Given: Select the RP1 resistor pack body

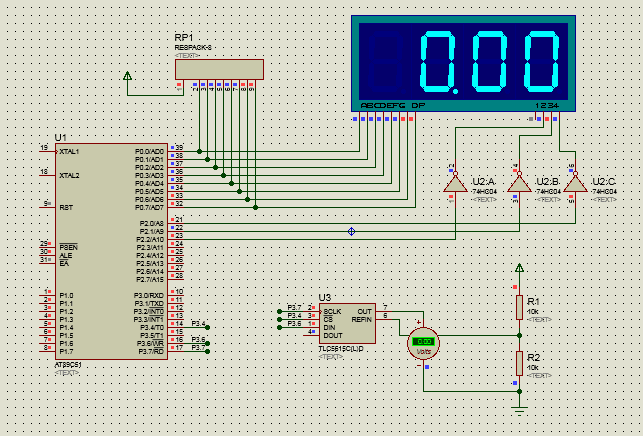Looking at the screenshot, I should point(219,69).
